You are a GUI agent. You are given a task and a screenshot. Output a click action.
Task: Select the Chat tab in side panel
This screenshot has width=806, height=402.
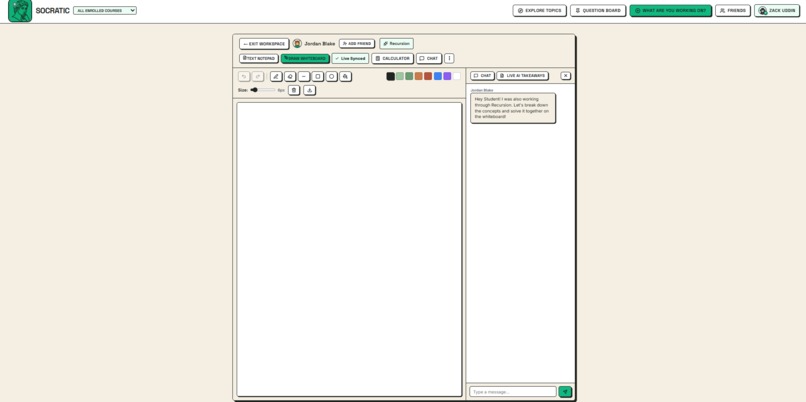pos(482,76)
